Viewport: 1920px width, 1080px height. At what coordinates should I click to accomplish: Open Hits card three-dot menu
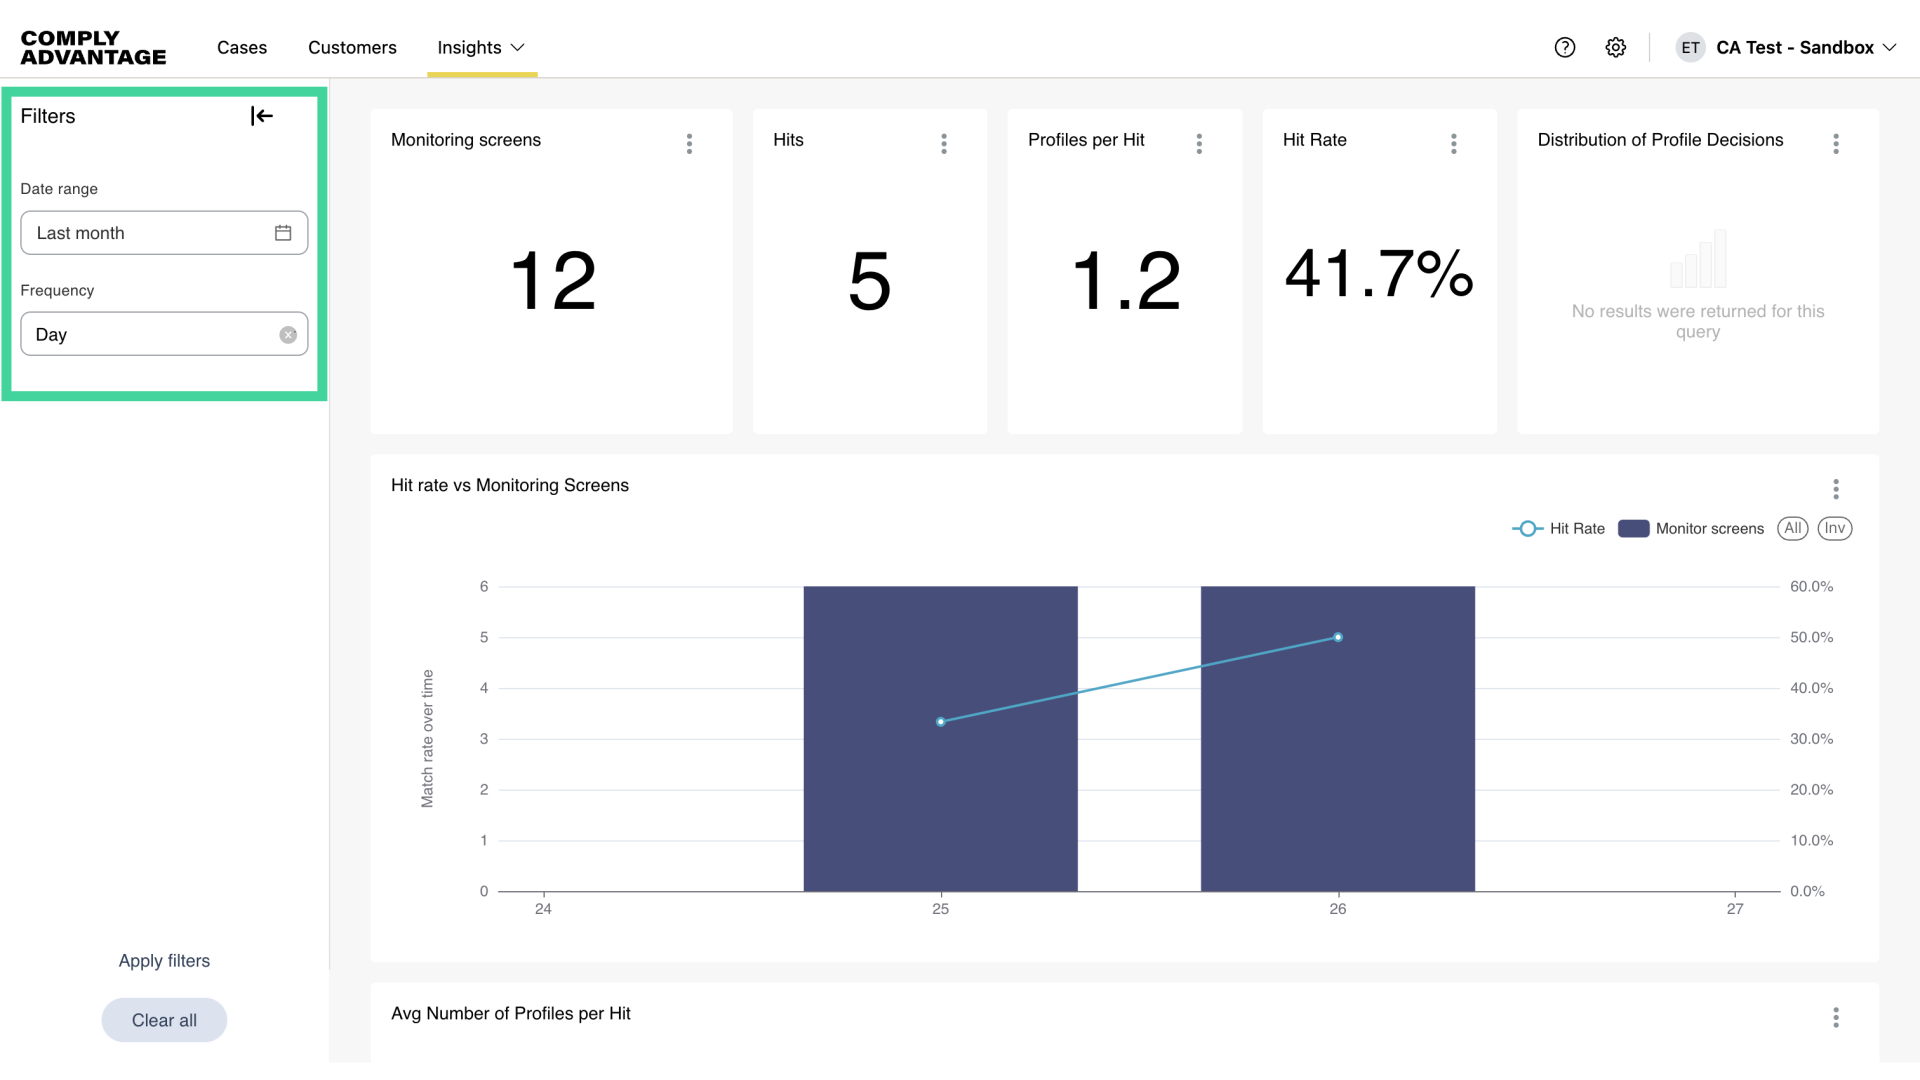click(x=944, y=143)
